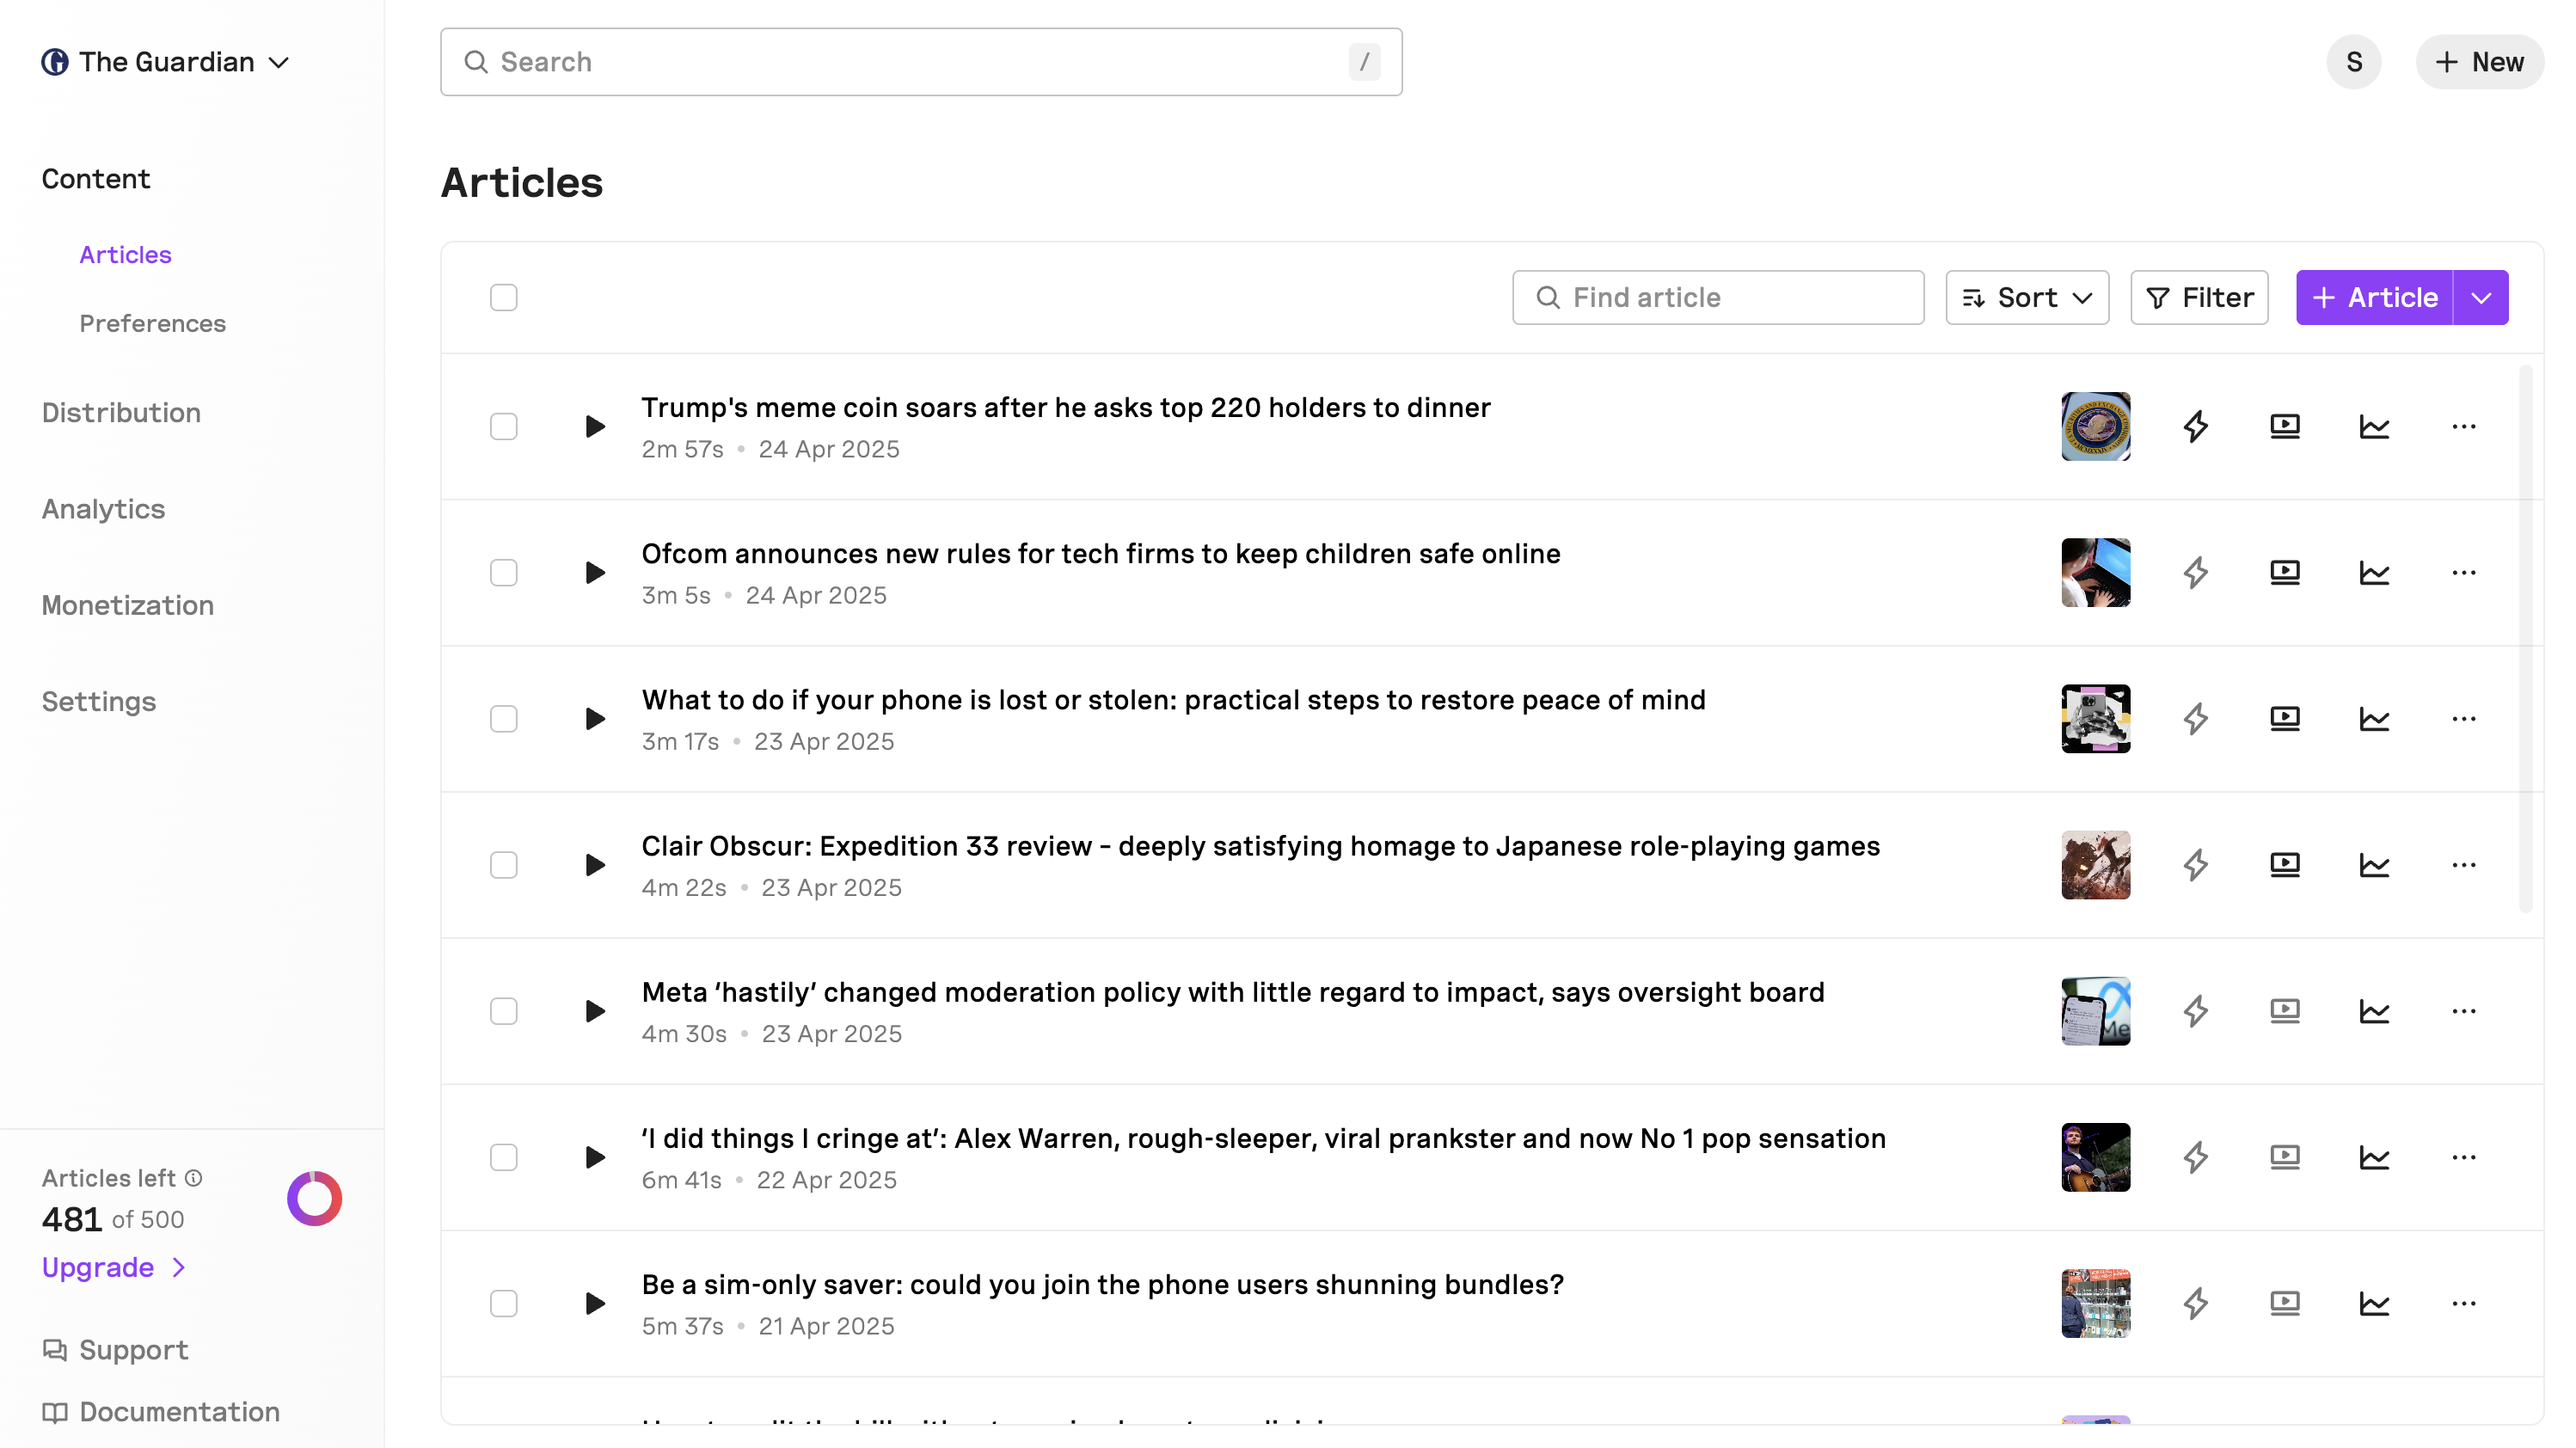The height and width of the screenshot is (1448, 2576).
Task: Click info icon beside Articles left
Action: coord(194,1178)
